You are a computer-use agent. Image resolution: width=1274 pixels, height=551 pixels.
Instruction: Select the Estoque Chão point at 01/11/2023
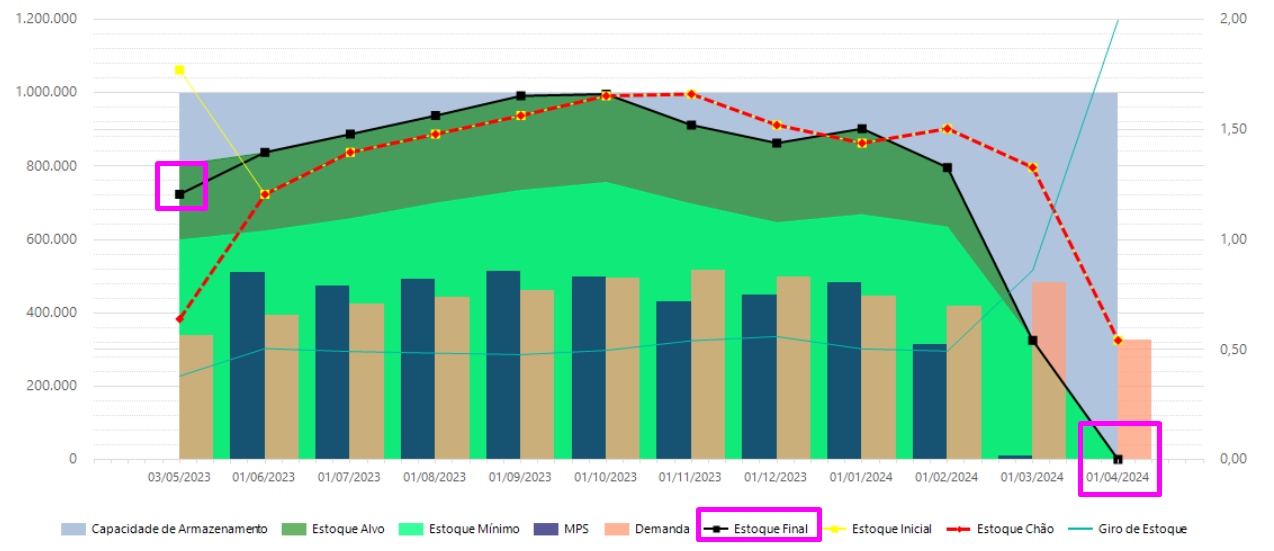coord(691,94)
